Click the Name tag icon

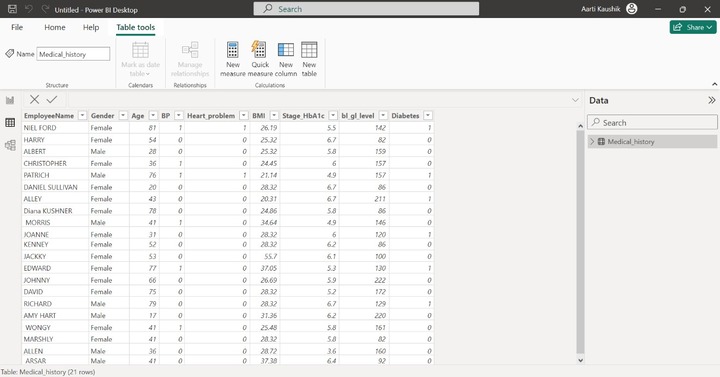[x=10, y=54]
